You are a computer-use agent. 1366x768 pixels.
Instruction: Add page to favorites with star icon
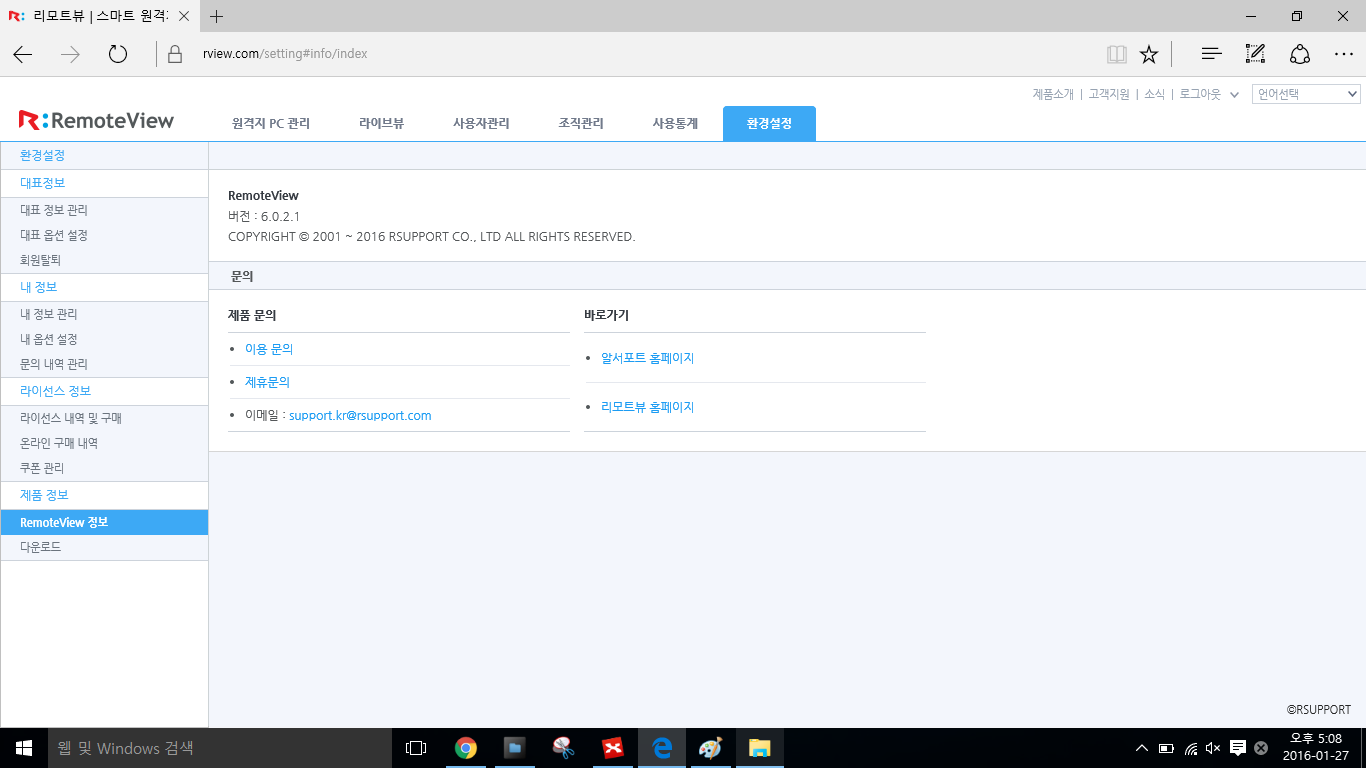point(1149,54)
